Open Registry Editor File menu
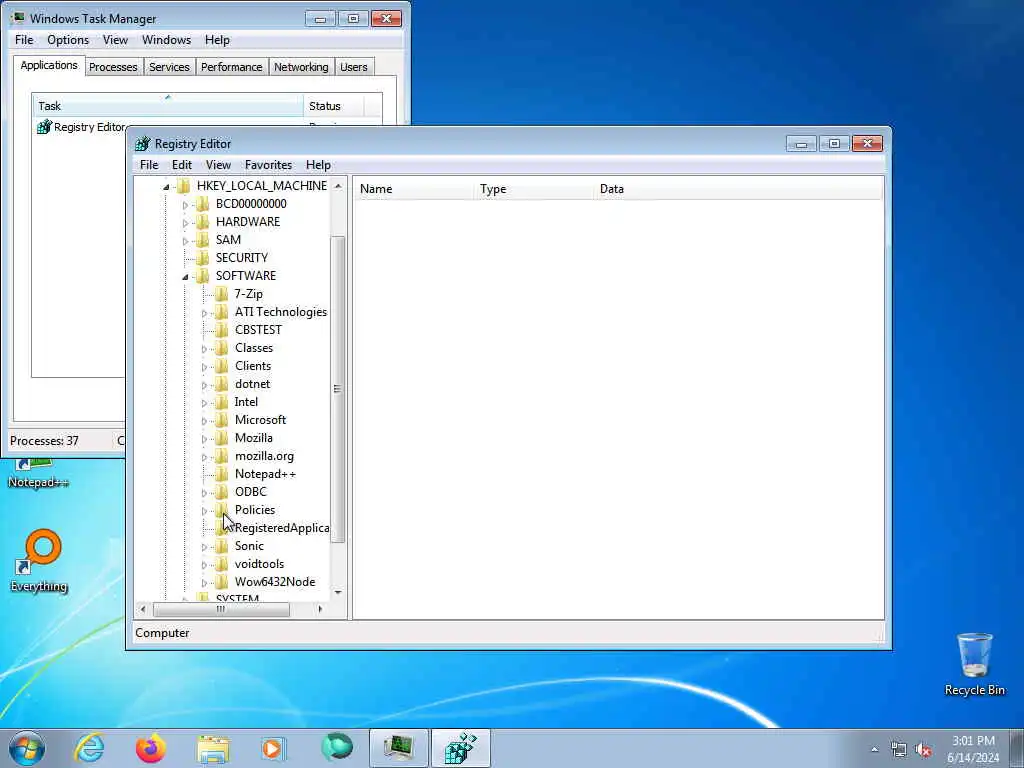This screenshot has width=1024, height=768. coord(149,165)
